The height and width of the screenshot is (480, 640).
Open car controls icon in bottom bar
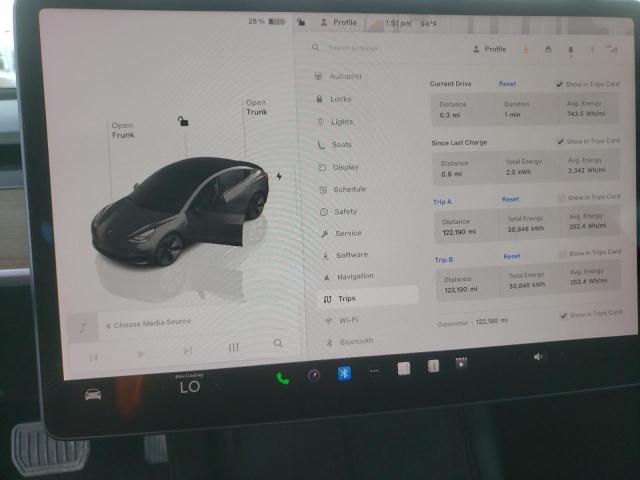coord(93,395)
